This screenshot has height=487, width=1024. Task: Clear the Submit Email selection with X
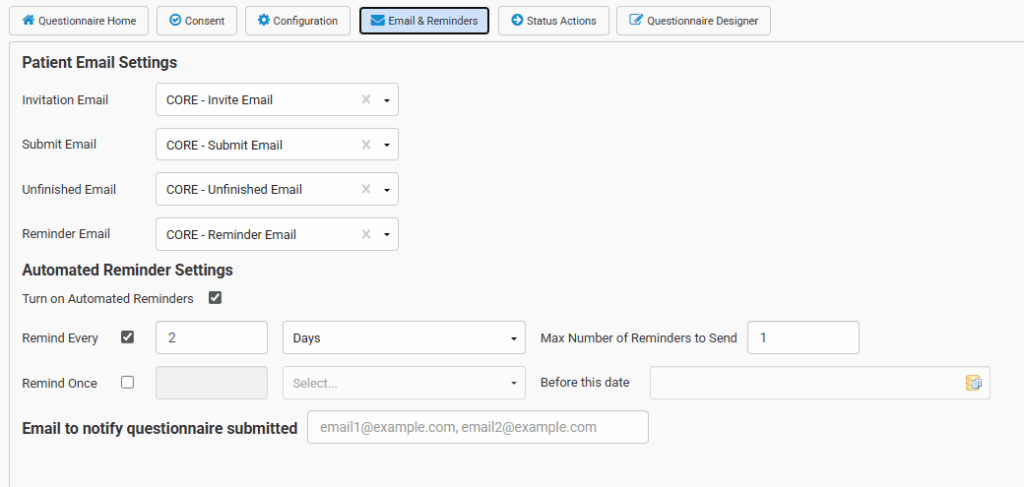click(x=366, y=145)
